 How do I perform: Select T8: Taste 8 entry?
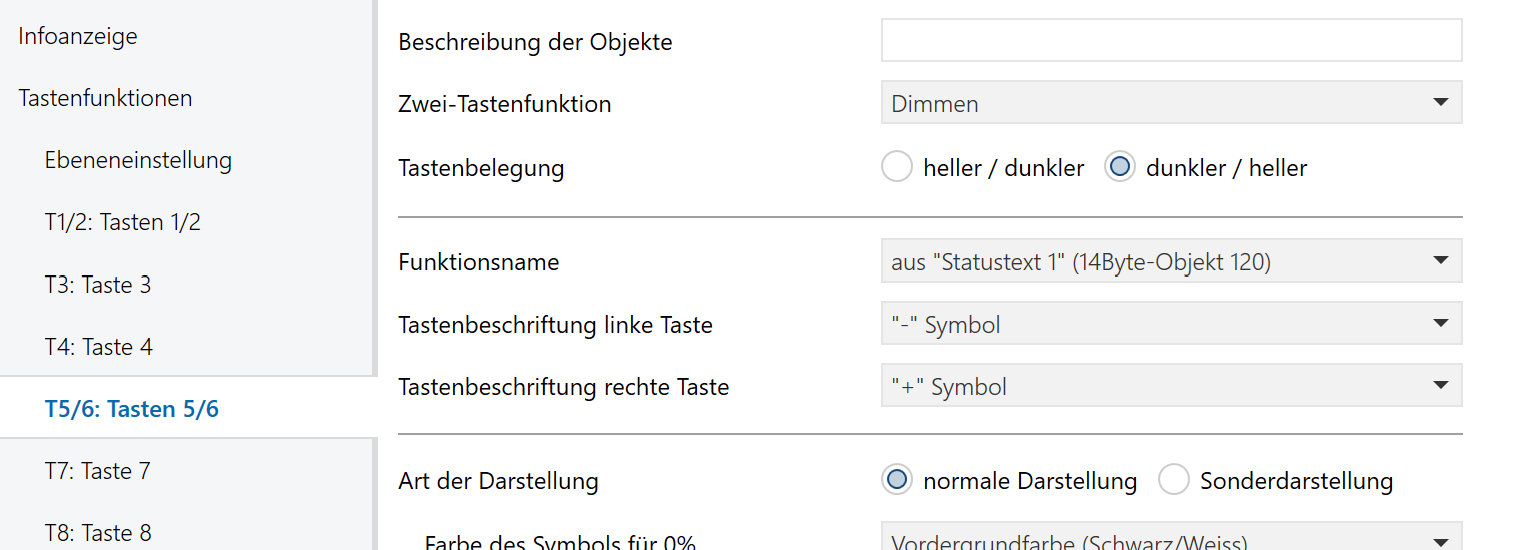tap(98, 533)
